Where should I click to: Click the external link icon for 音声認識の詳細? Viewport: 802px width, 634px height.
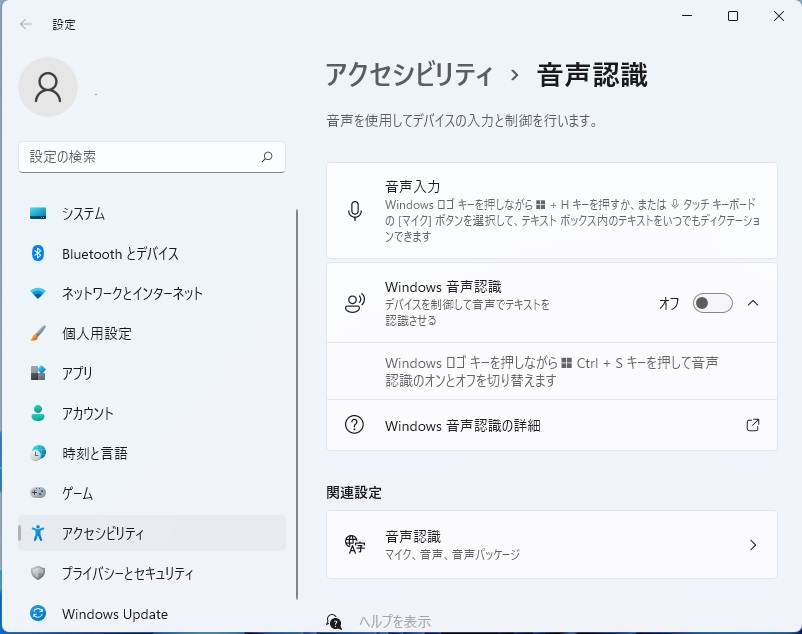click(753, 425)
